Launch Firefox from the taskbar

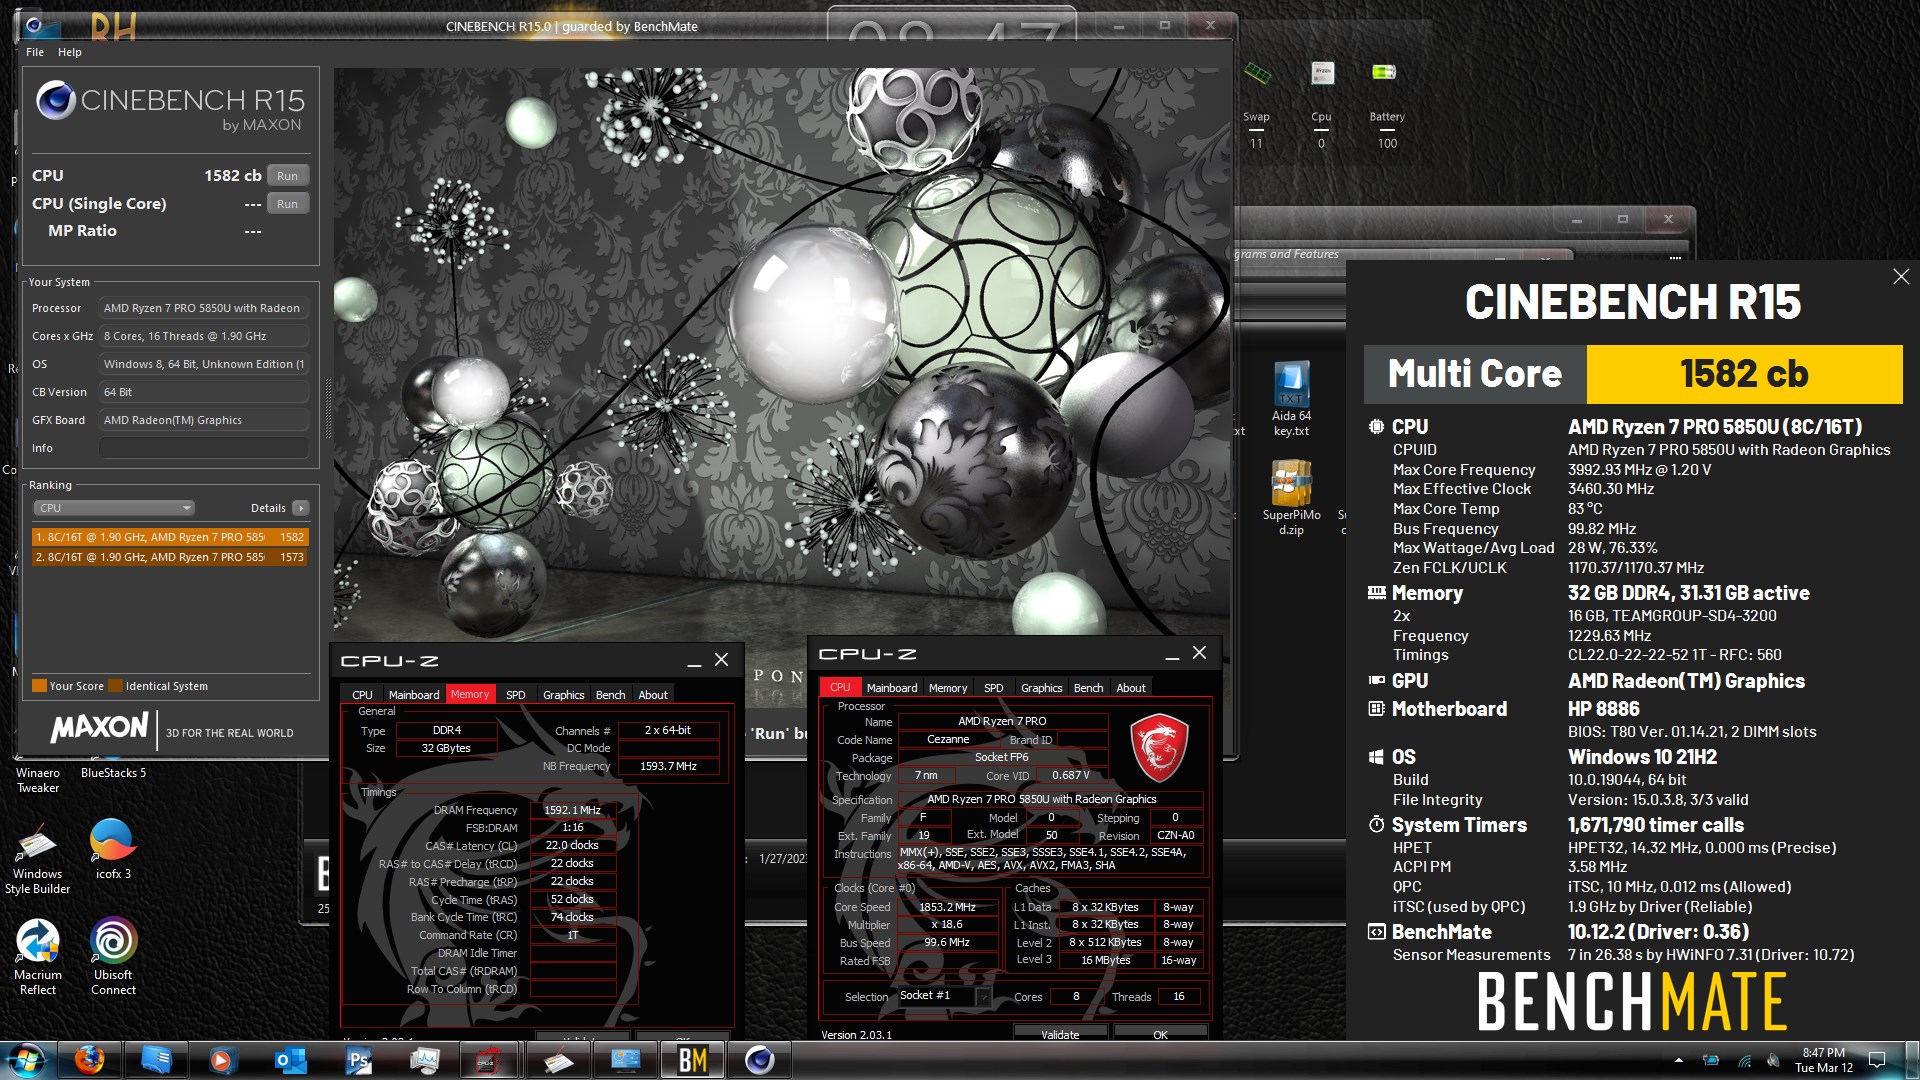tap(90, 1060)
